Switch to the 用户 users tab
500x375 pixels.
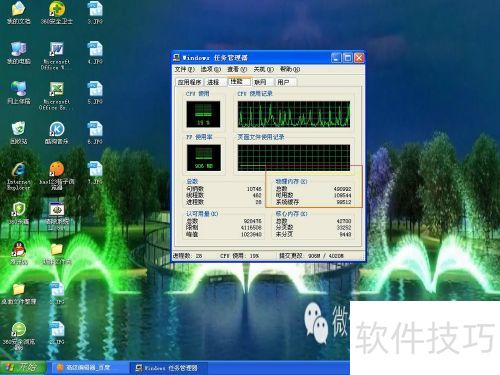pyautogui.click(x=285, y=82)
